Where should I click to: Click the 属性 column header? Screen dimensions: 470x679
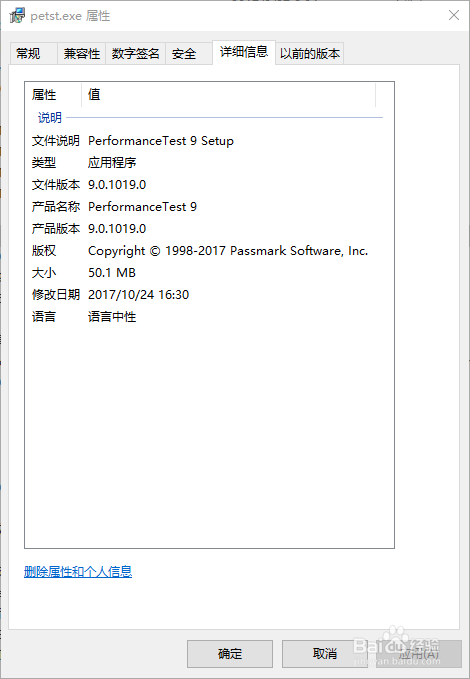[53, 94]
